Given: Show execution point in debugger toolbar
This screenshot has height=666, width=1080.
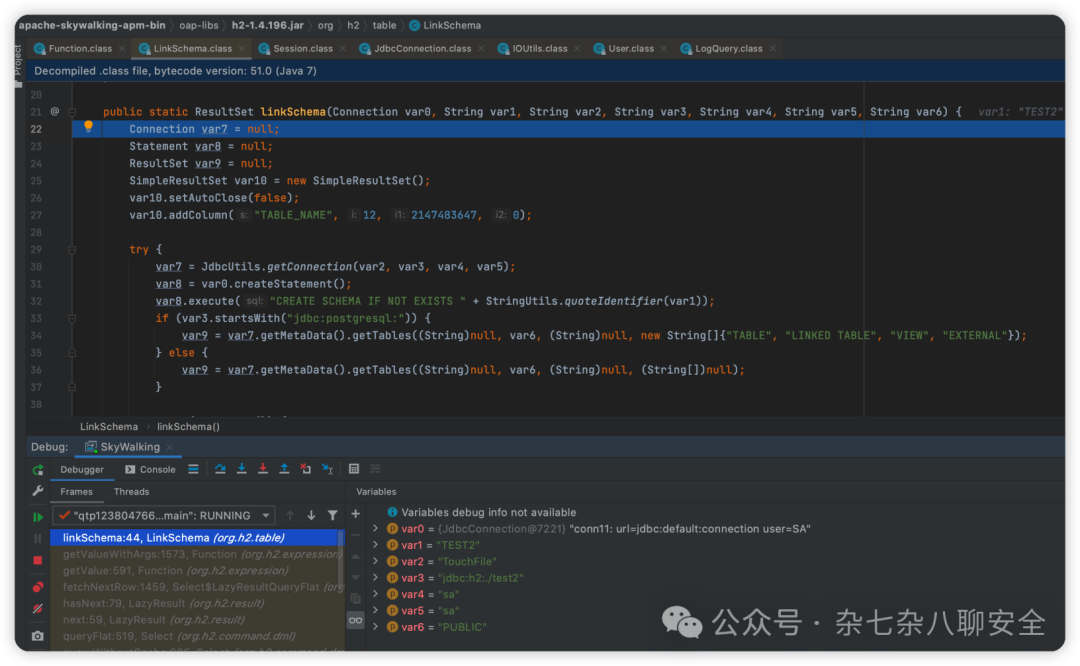Looking at the screenshot, I should click(194, 469).
